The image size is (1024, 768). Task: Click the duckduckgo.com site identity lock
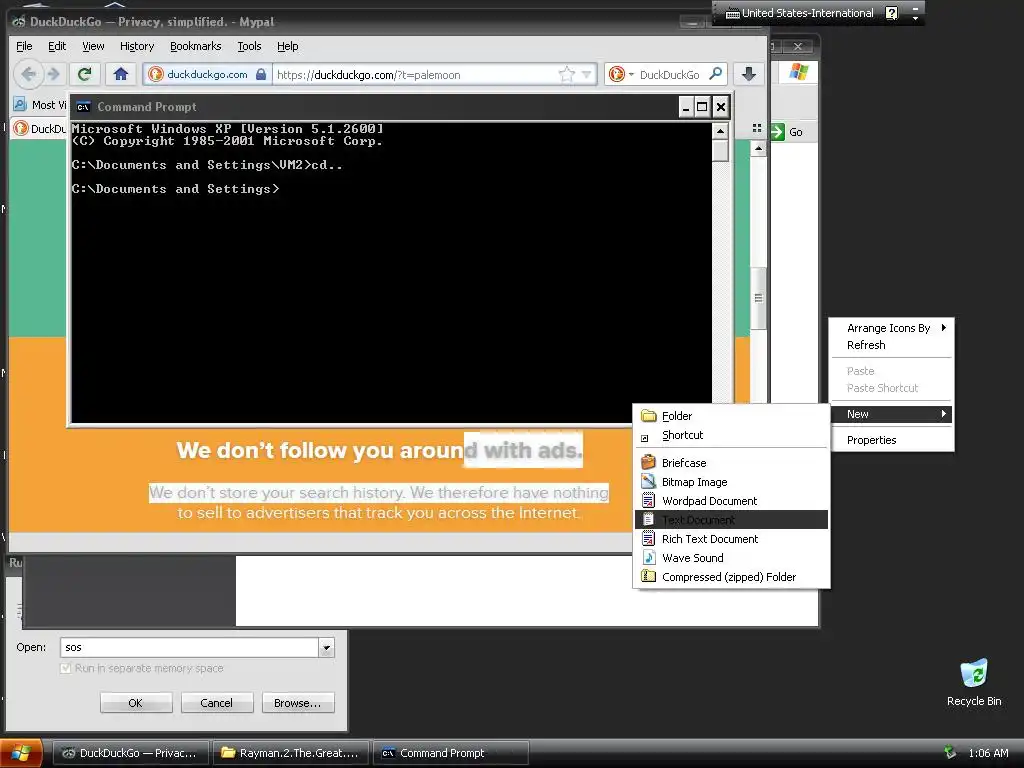point(261,74)
